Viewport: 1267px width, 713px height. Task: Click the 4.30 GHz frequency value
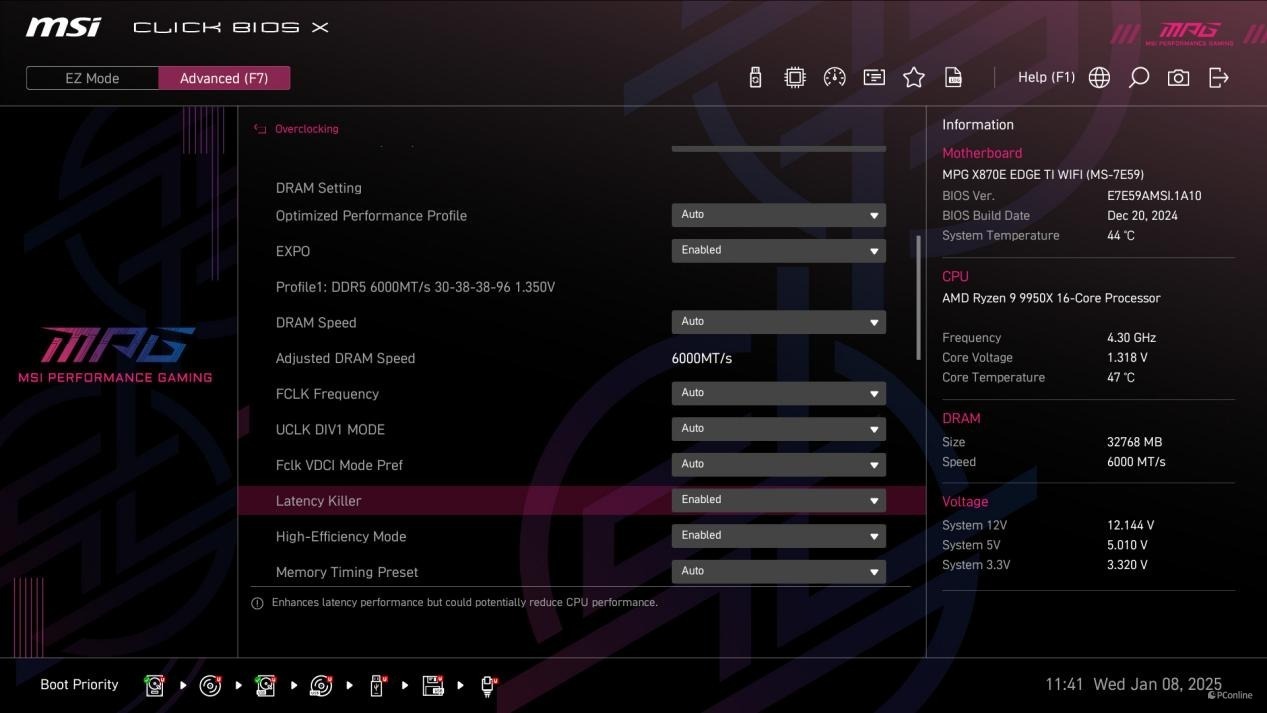pyautogui.click(x=1131, y=338)
